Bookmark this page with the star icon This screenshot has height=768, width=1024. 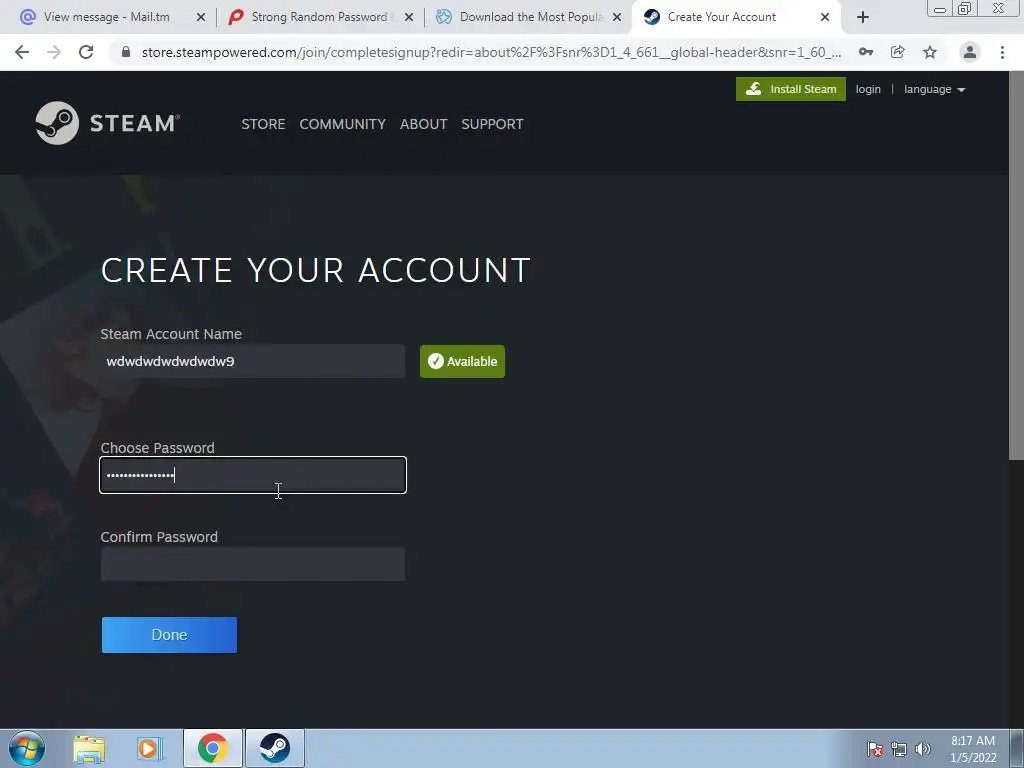pyautogui.click(x=930, y=52)
